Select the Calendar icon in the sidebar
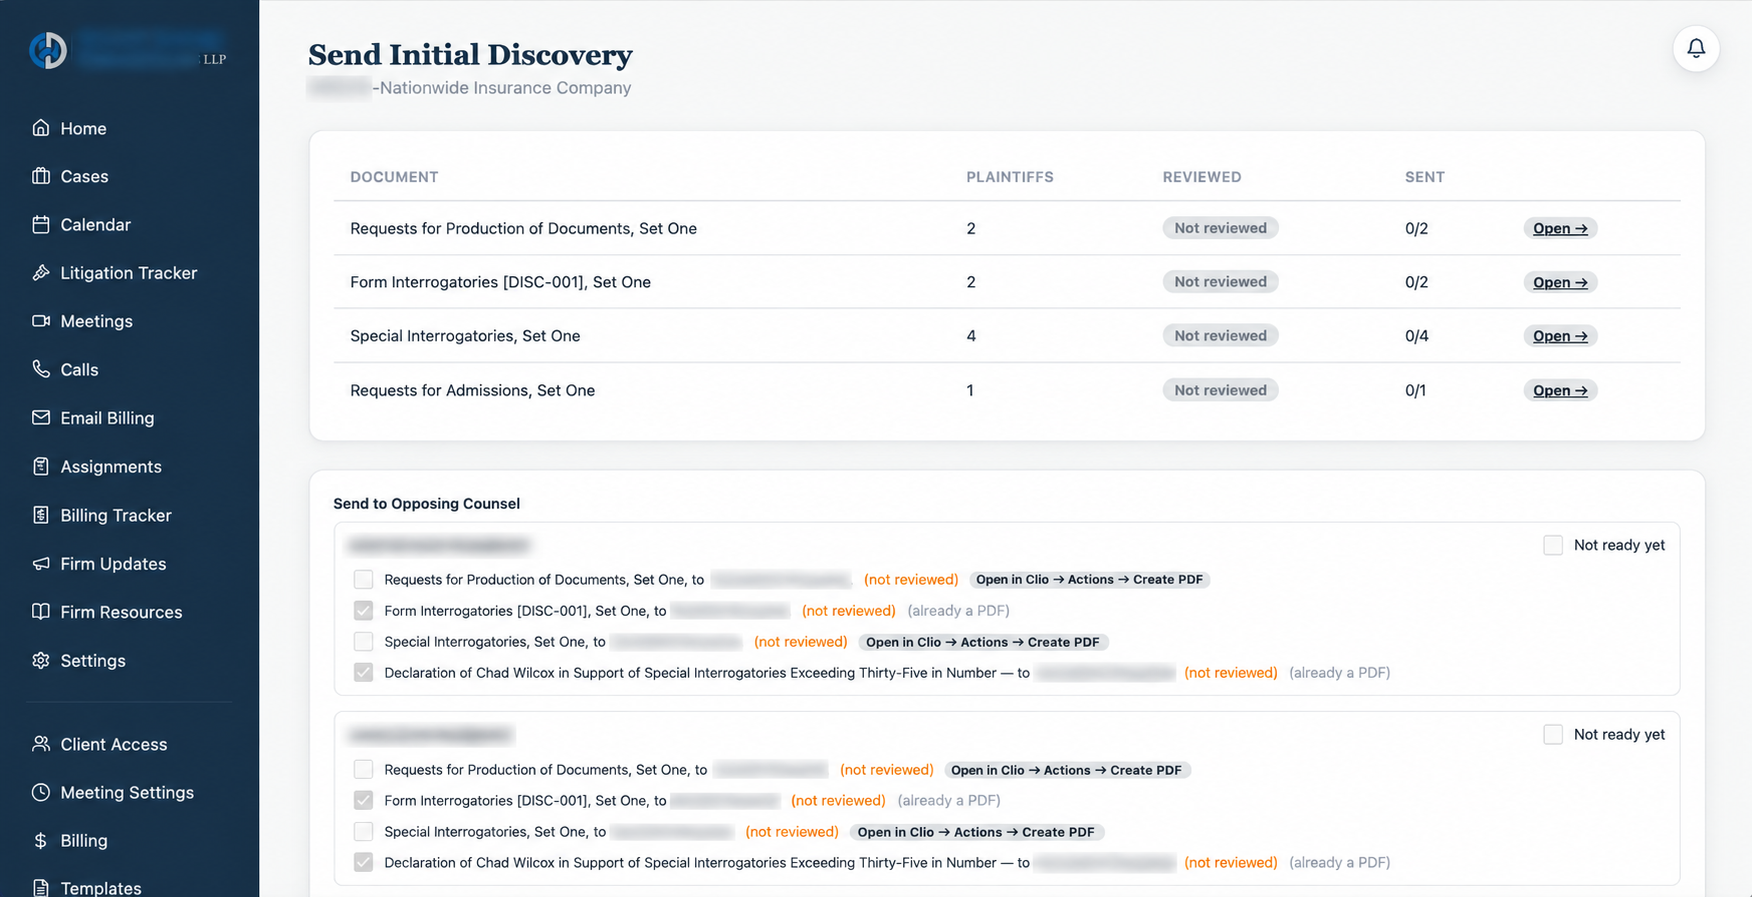Image resolution: width=1752 pixels, height=897 pixels. click(x=41, y=224)
